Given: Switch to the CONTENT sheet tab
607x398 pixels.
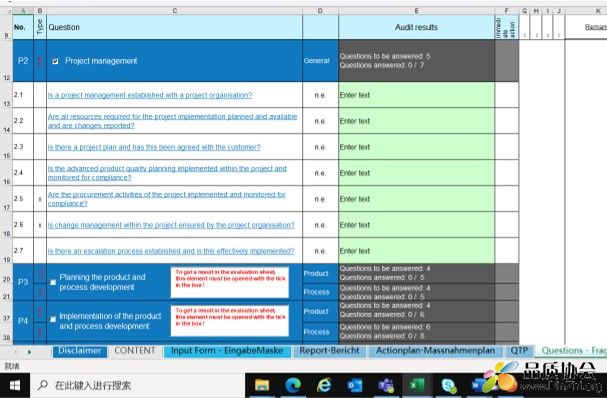Looking at the screenshot, I should point(135,351).
